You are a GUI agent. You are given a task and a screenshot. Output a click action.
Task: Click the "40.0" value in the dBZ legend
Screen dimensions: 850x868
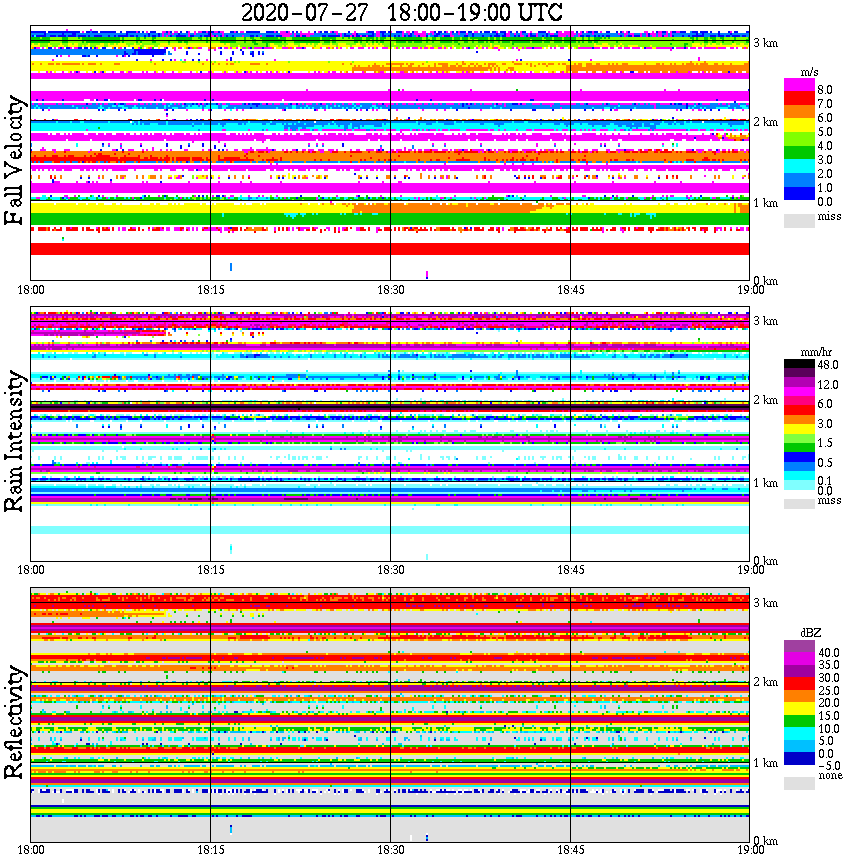coord(829,653)
